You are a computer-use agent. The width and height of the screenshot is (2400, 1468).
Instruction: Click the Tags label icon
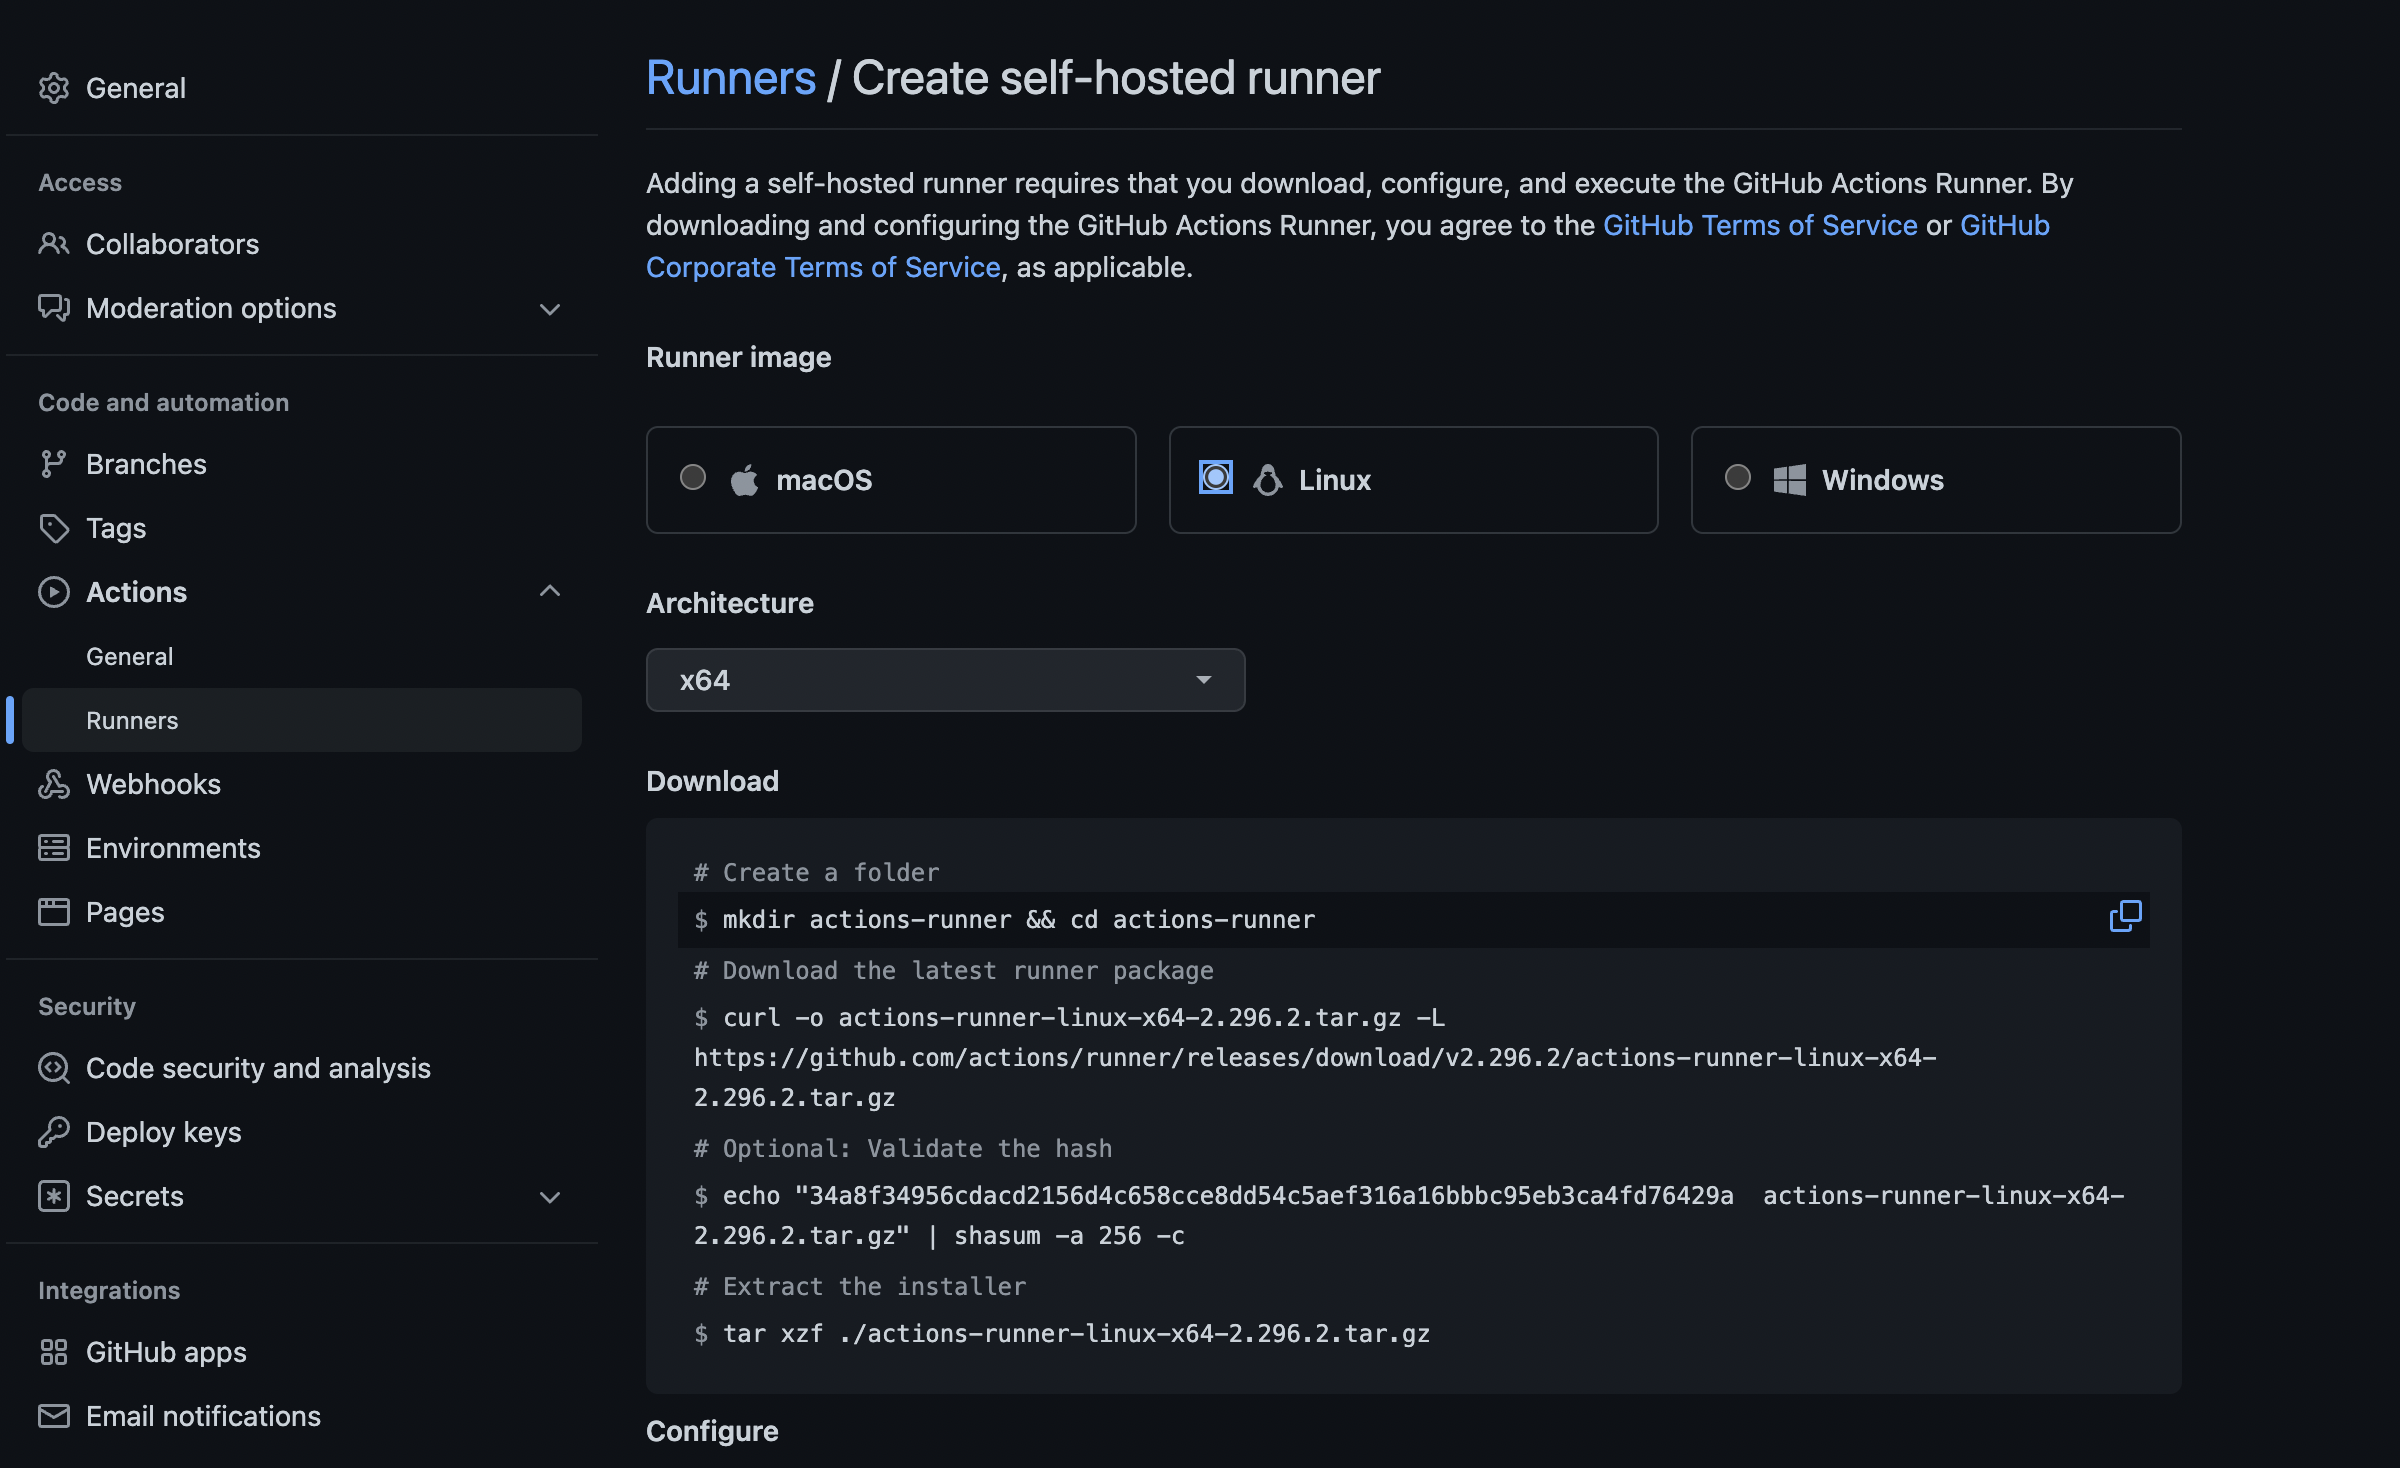[x=54, y=528]
